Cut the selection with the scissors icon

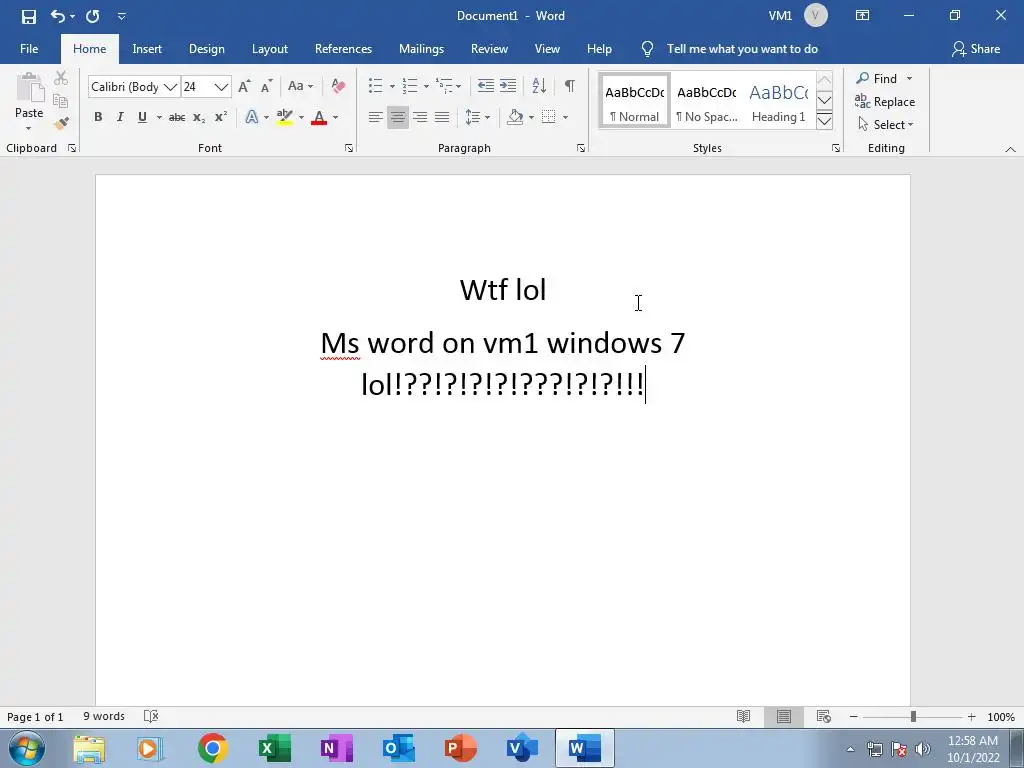pos(61,78)
